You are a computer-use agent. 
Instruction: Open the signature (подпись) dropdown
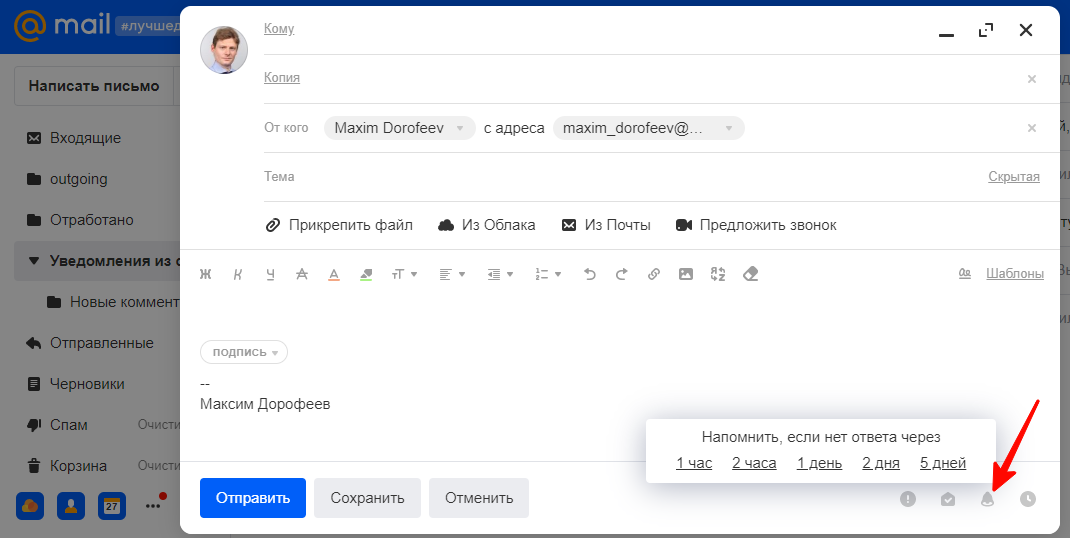pyautogui.click(x=244, y=352)
